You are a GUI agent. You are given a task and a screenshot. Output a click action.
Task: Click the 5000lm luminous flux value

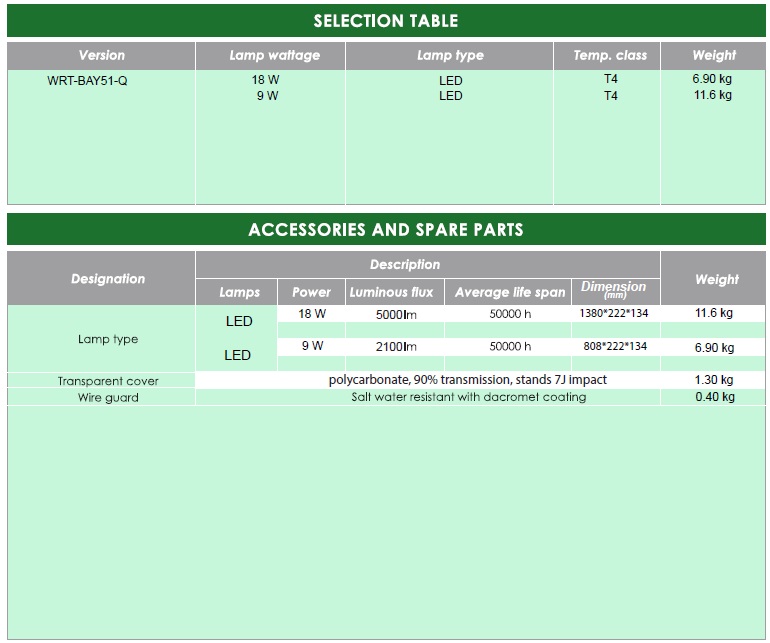pyautogui.click(x=396, y=314)
